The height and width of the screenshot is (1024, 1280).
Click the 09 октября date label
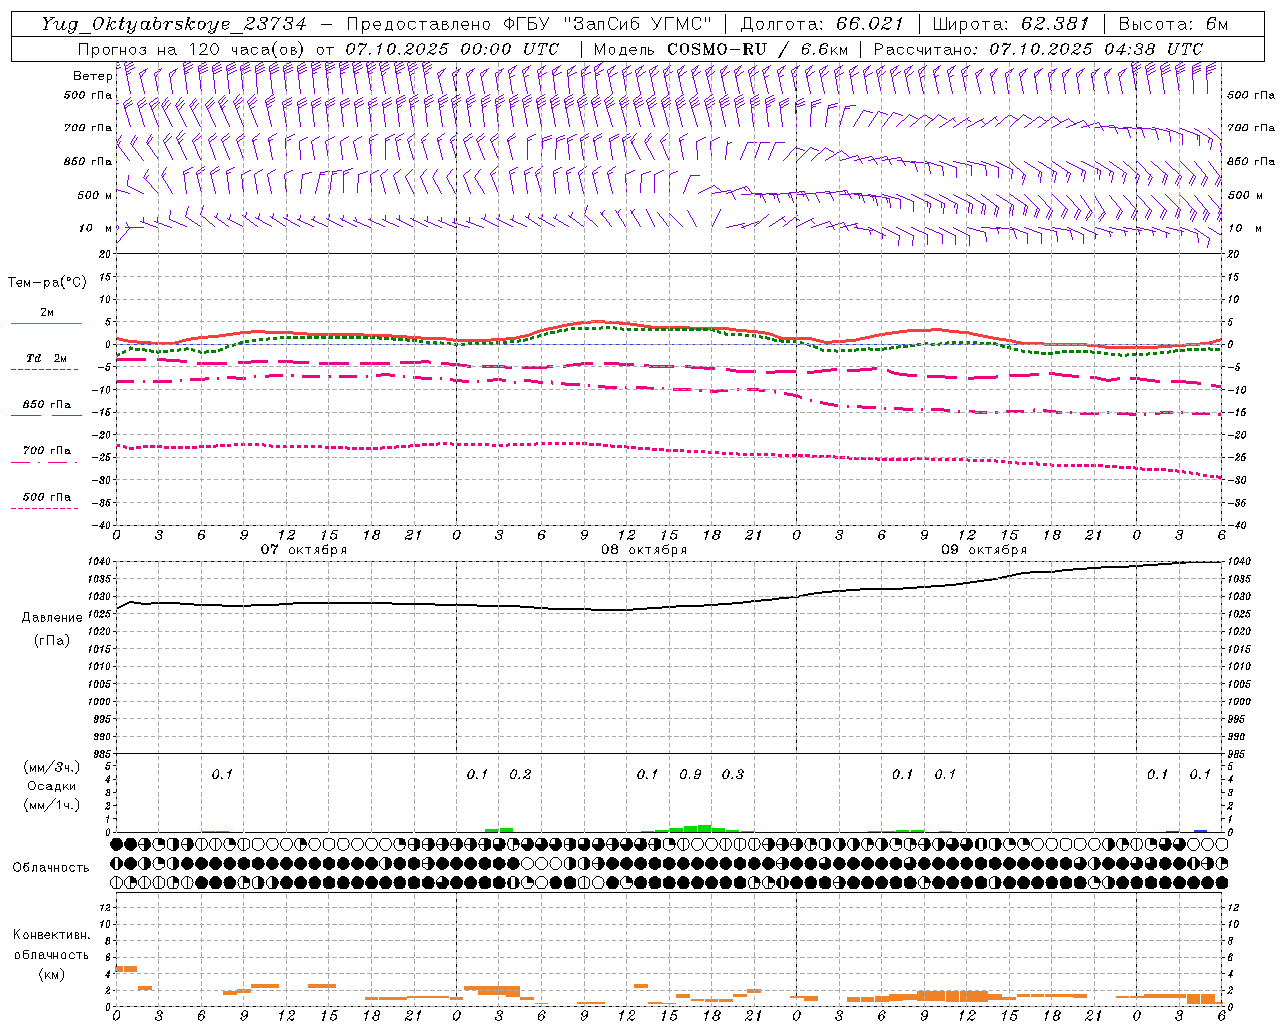(x=984, y=550)
